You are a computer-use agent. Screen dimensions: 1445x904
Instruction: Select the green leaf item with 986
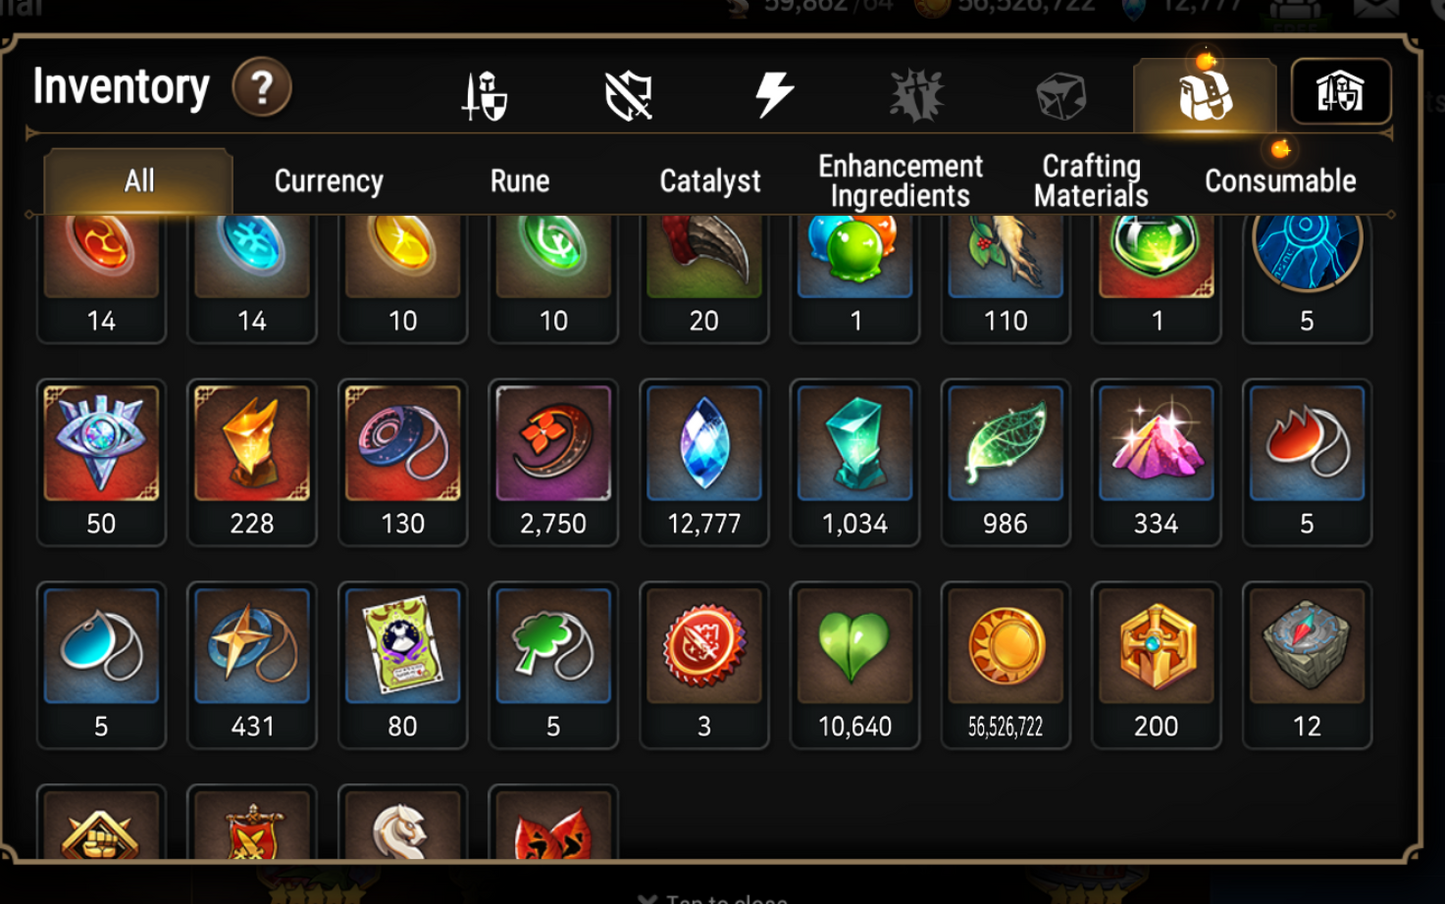click(x=1005, y=462)
